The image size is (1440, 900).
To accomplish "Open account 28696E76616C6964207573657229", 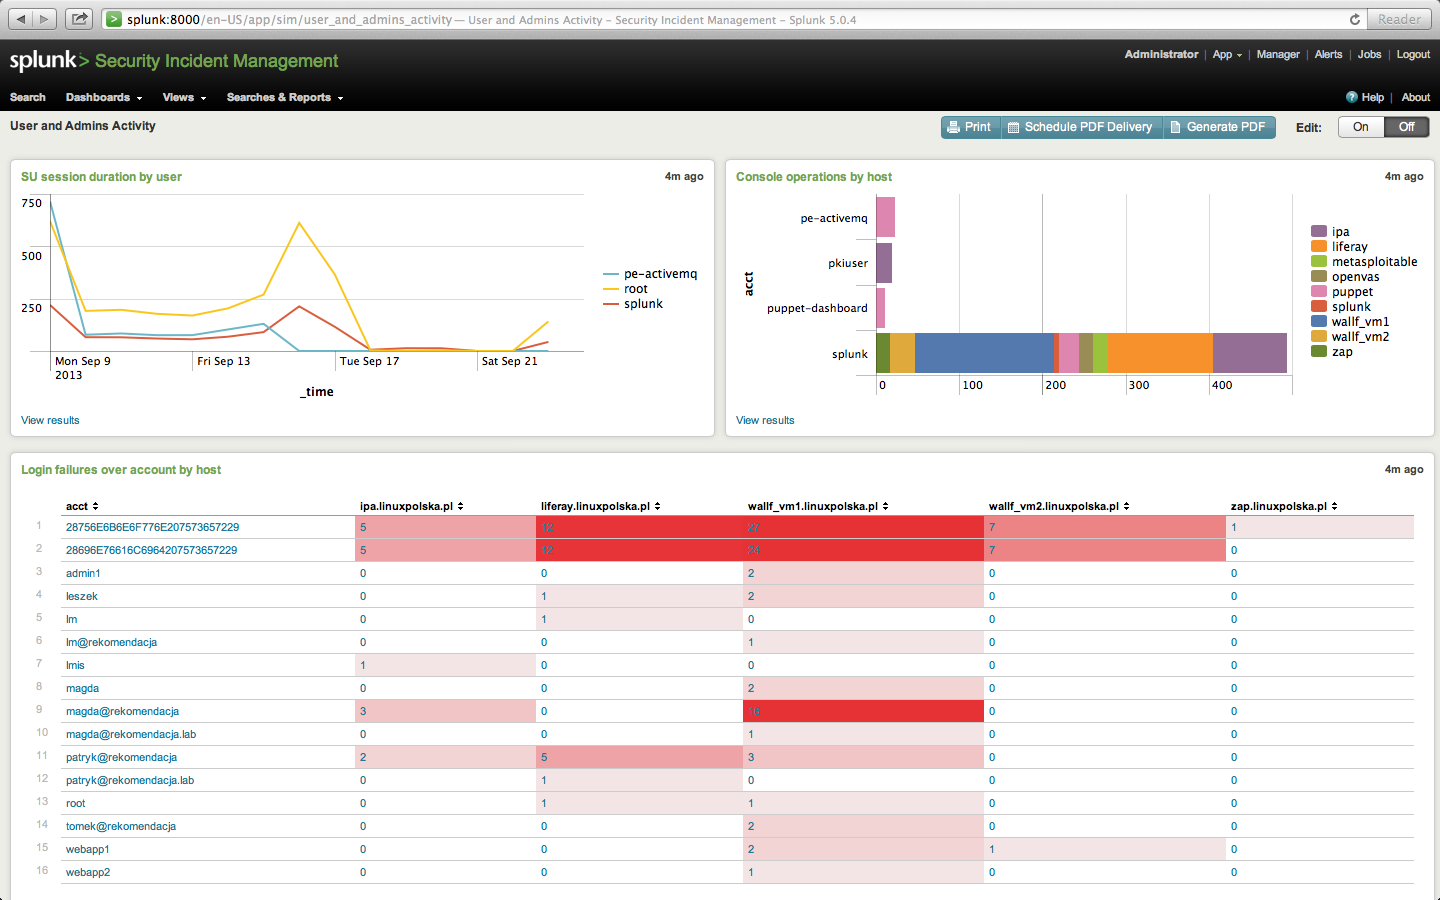I will tap(152, 550).
